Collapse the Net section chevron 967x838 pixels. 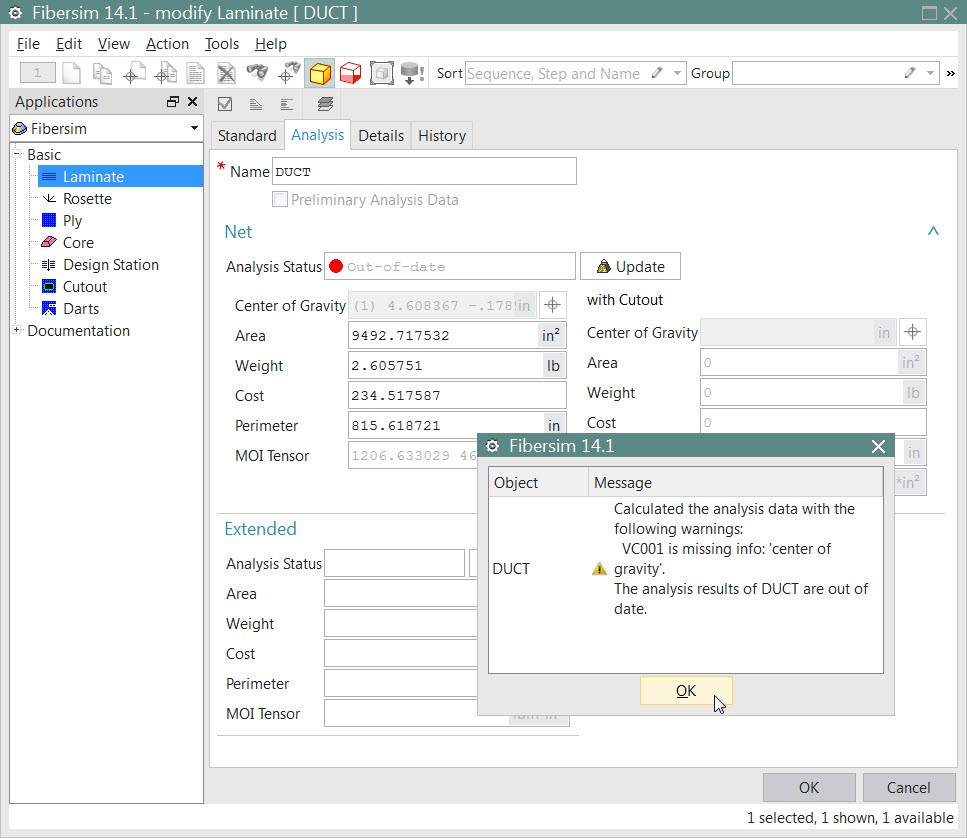tap(932, 230)
